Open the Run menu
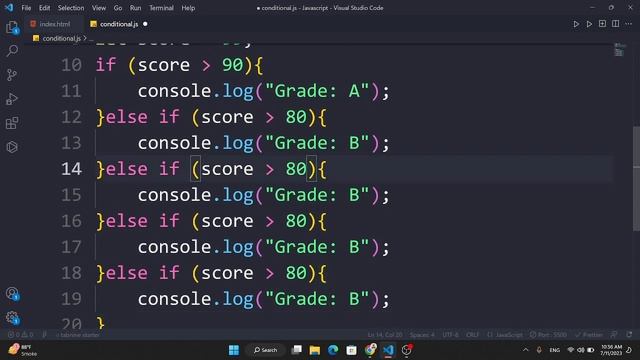Viewport: 640px width, 360px height. coord(135,8)
